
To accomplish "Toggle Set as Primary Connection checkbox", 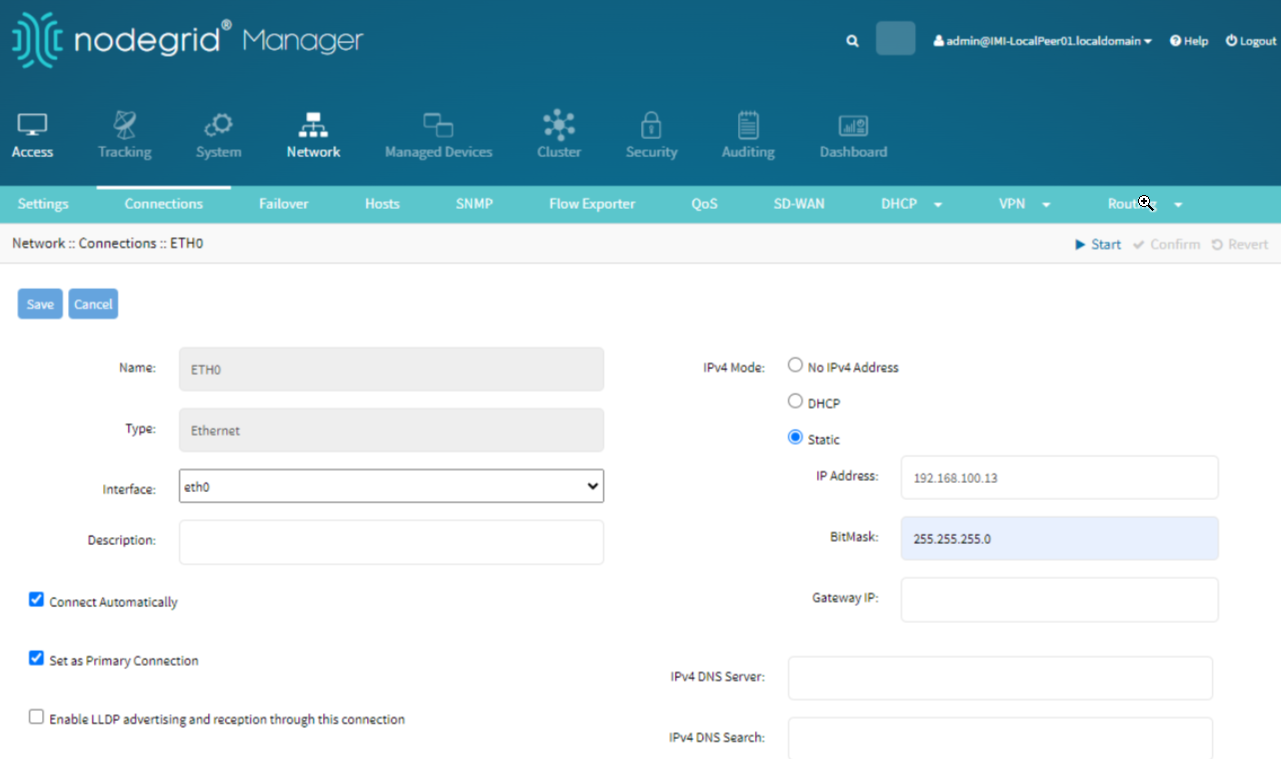I will 36,658.
